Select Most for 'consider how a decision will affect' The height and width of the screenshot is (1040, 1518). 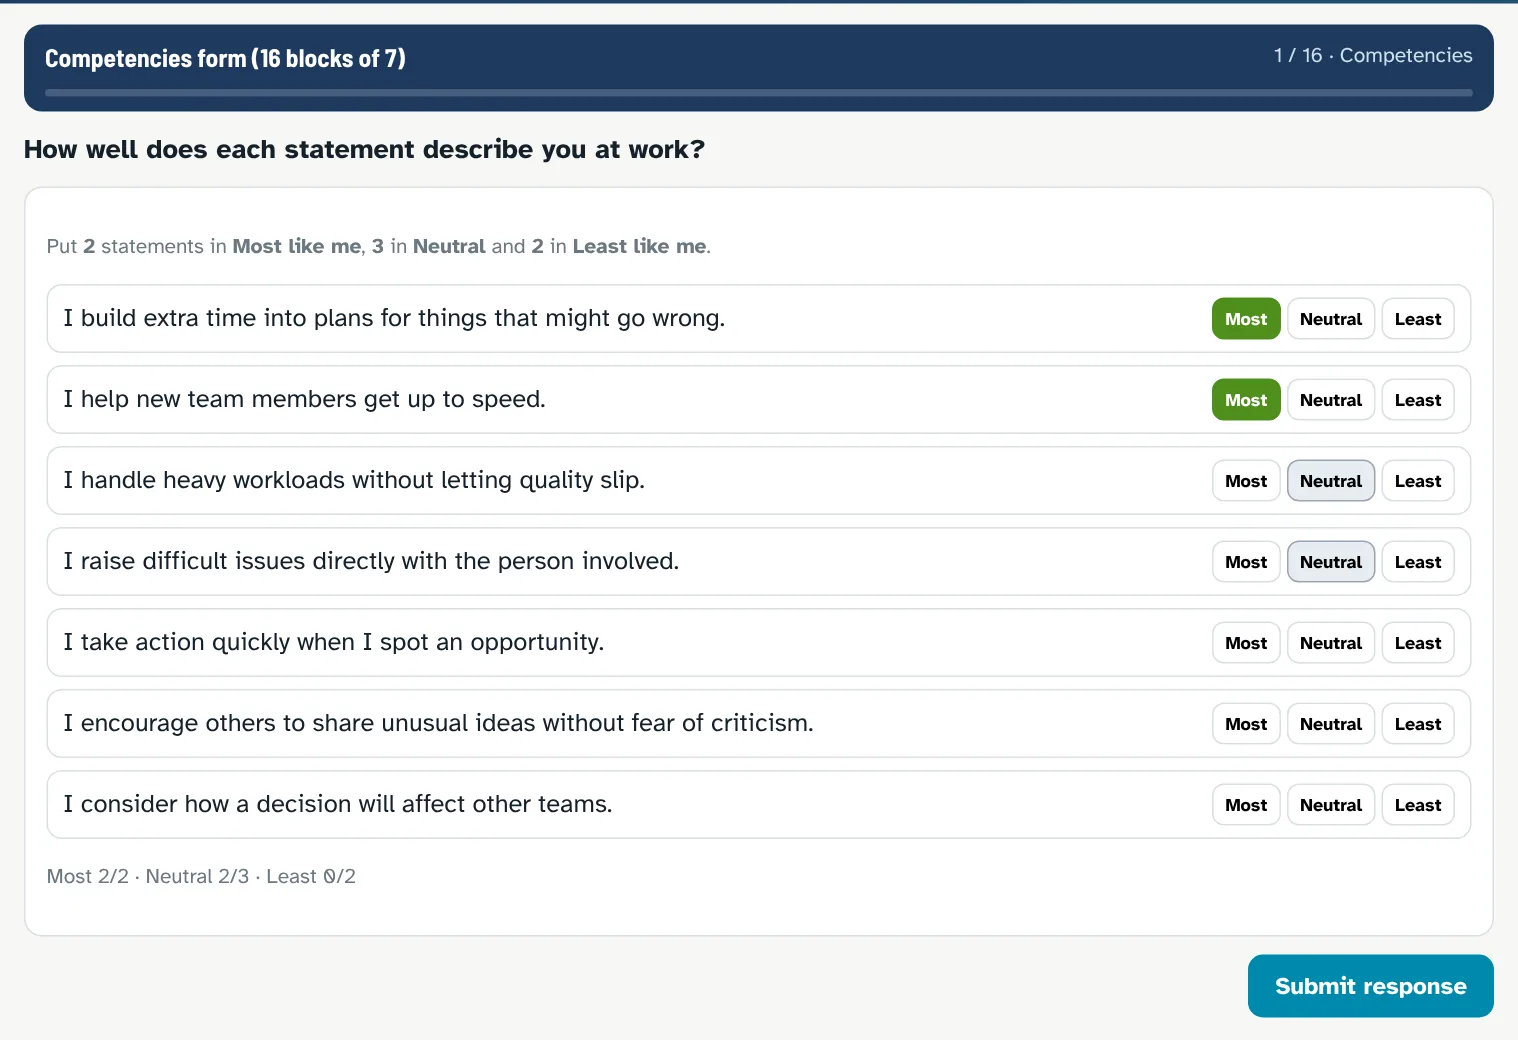point(1246,805)
